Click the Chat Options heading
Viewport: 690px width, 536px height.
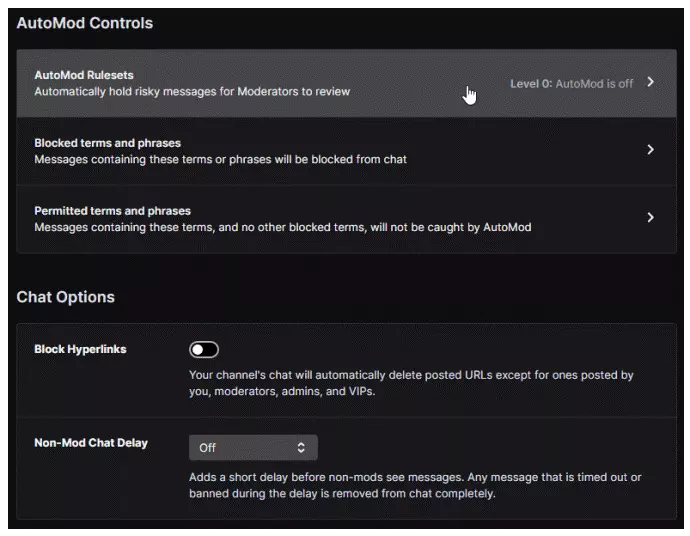pyautogui.click(x=66, y=297)
